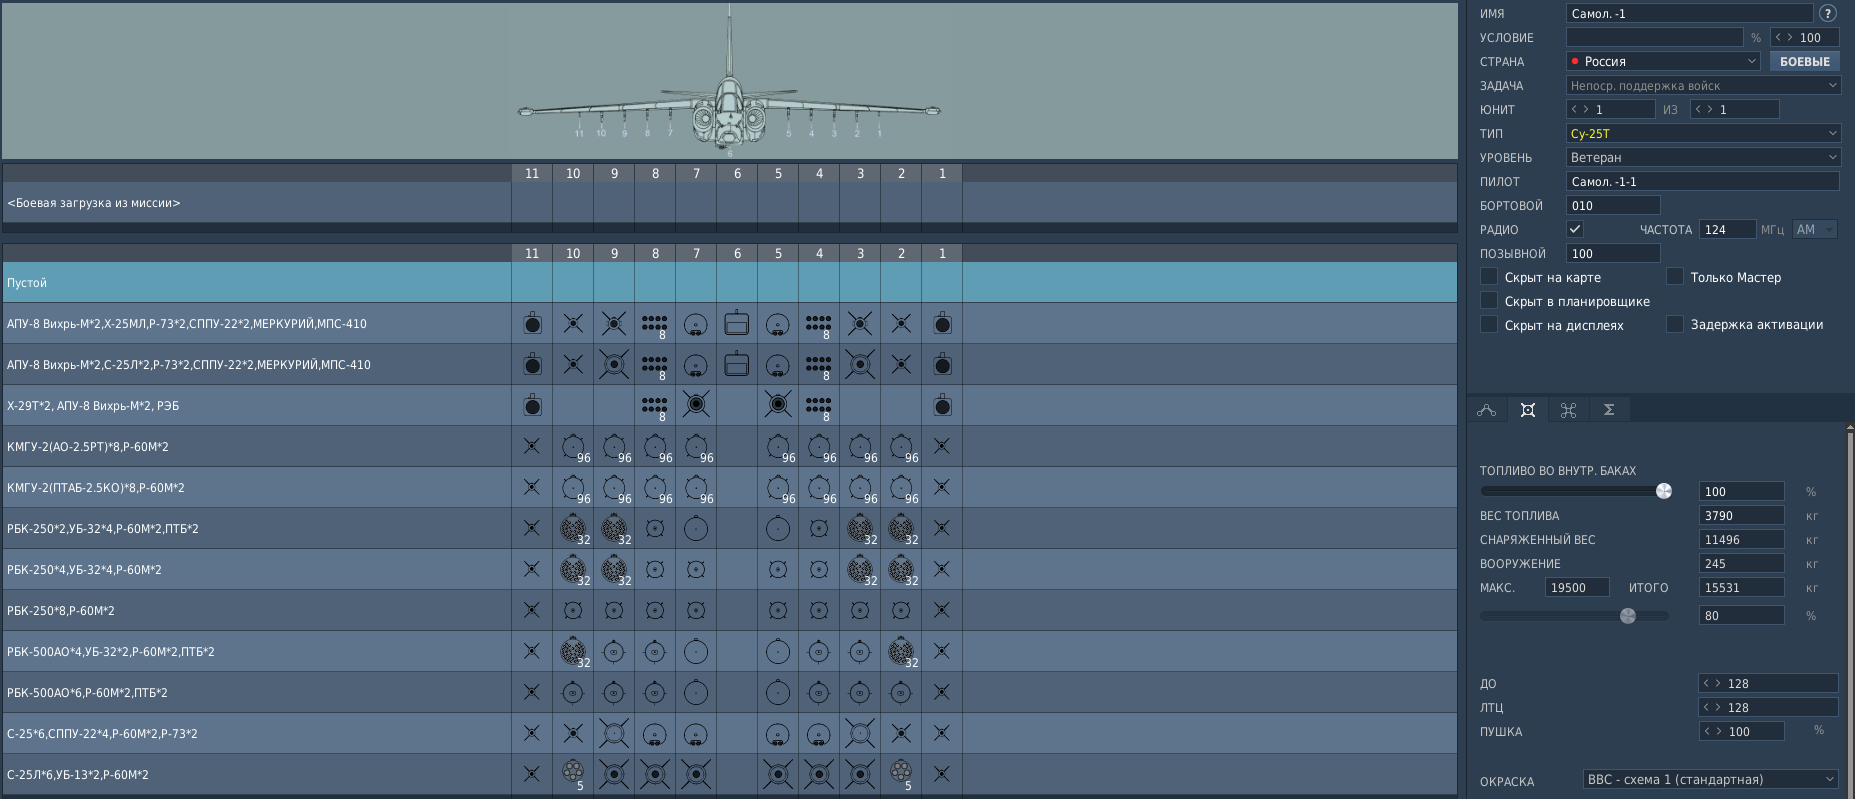The width and height of the screenshot is (1855, 799).
Task: Click the УСЛОВИЕ percent stepper
Action: point(1804,37)
